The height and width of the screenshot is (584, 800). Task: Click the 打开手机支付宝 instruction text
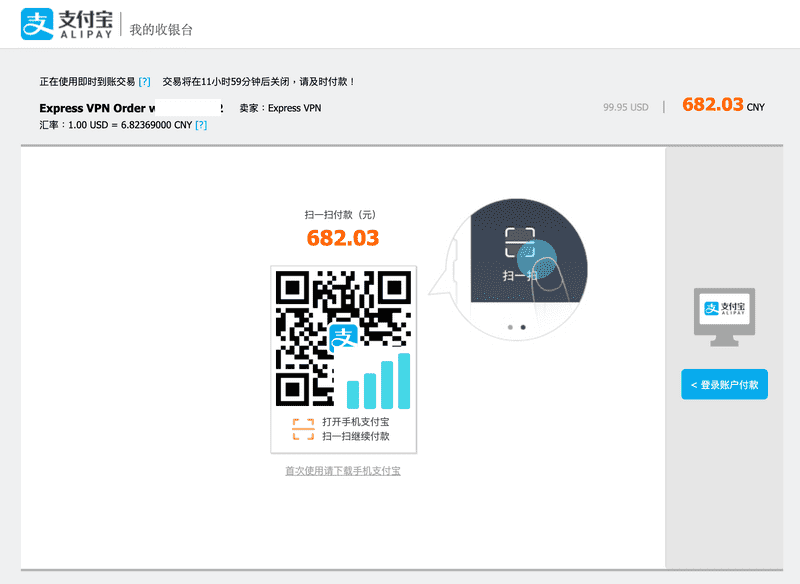pos(356,422)
